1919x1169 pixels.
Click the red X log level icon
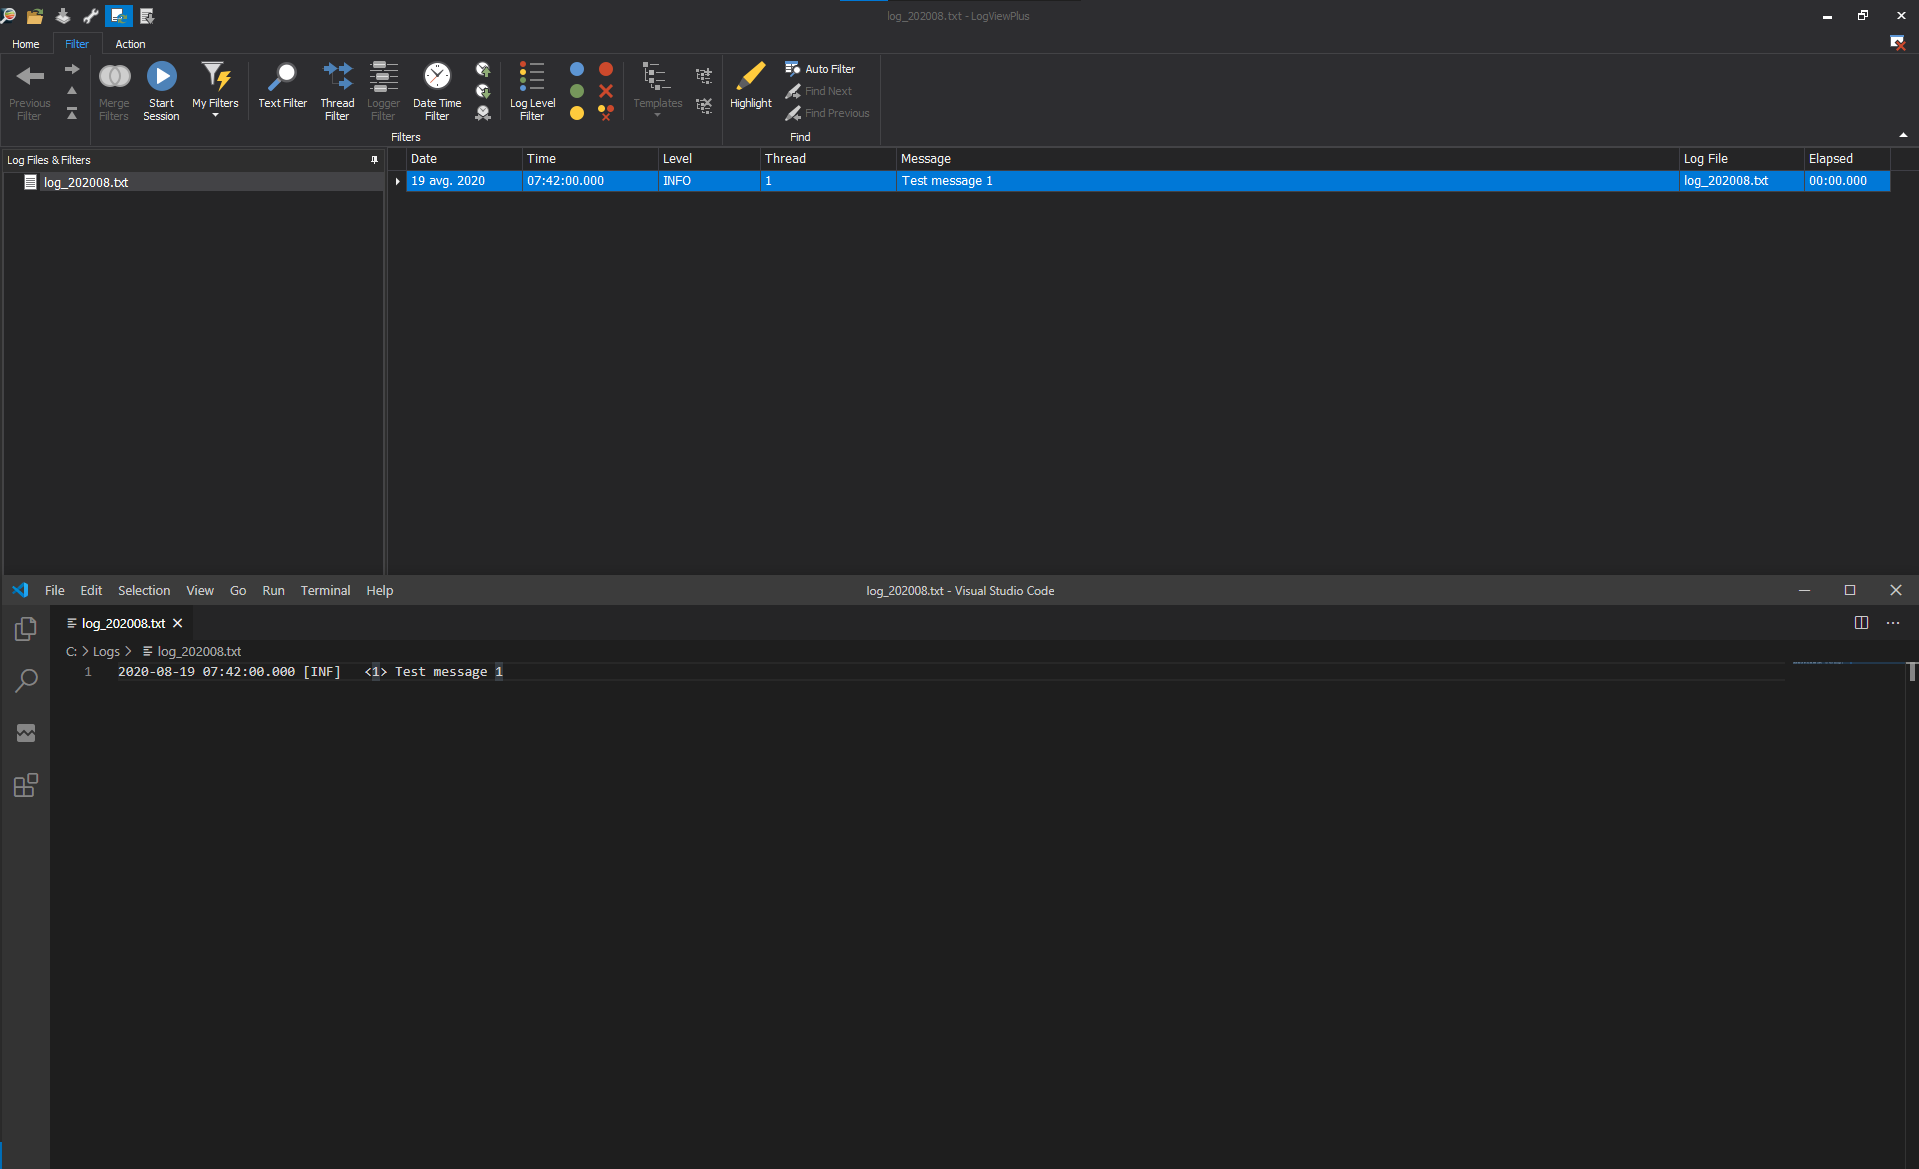pyautogui.click(x=606, y=91)
